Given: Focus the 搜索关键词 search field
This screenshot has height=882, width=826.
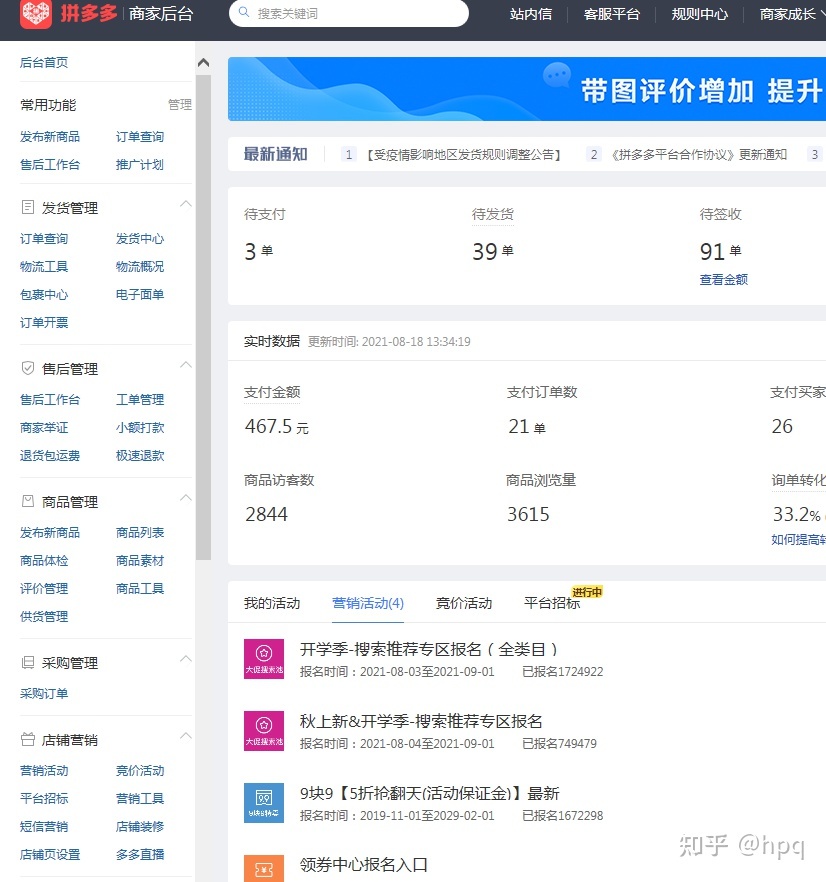Looking at the screenshot, I should (x=349, y=13).
